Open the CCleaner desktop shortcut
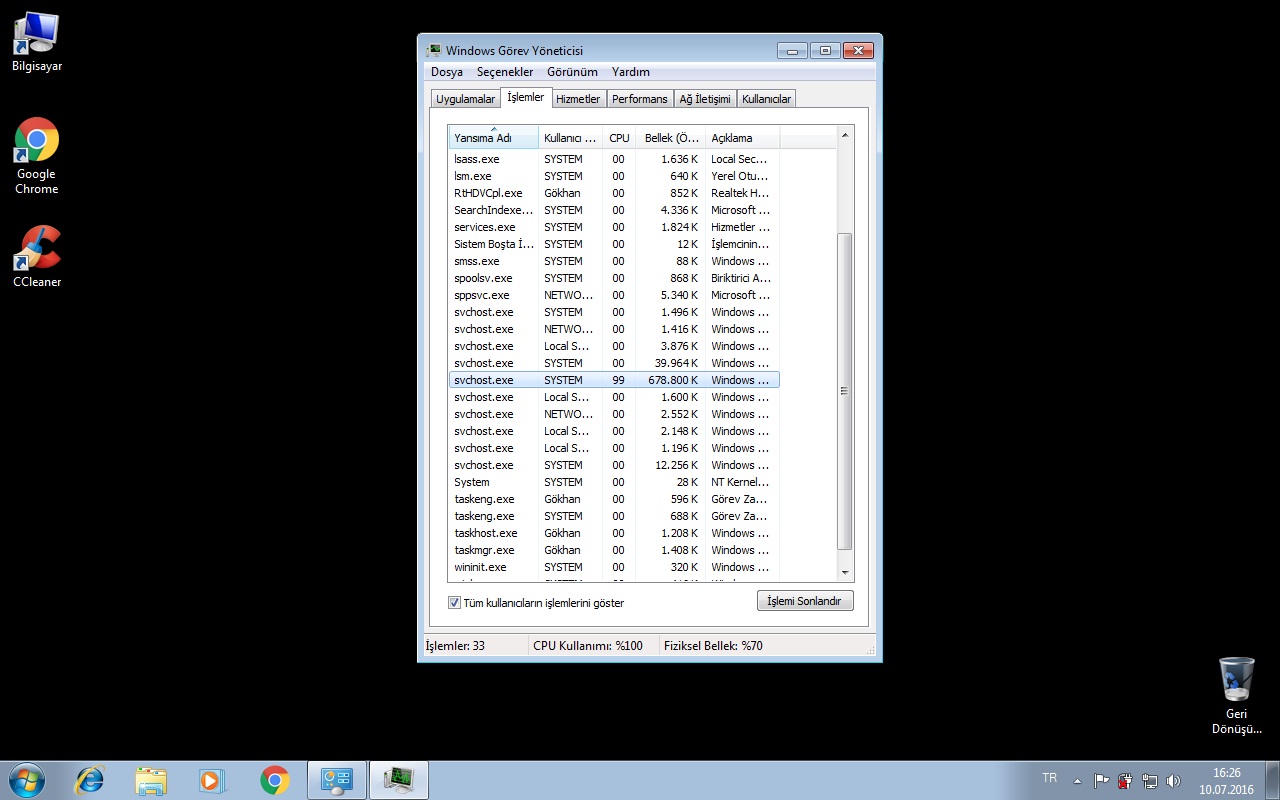1280x800 pixels. [x=37, y=257]
